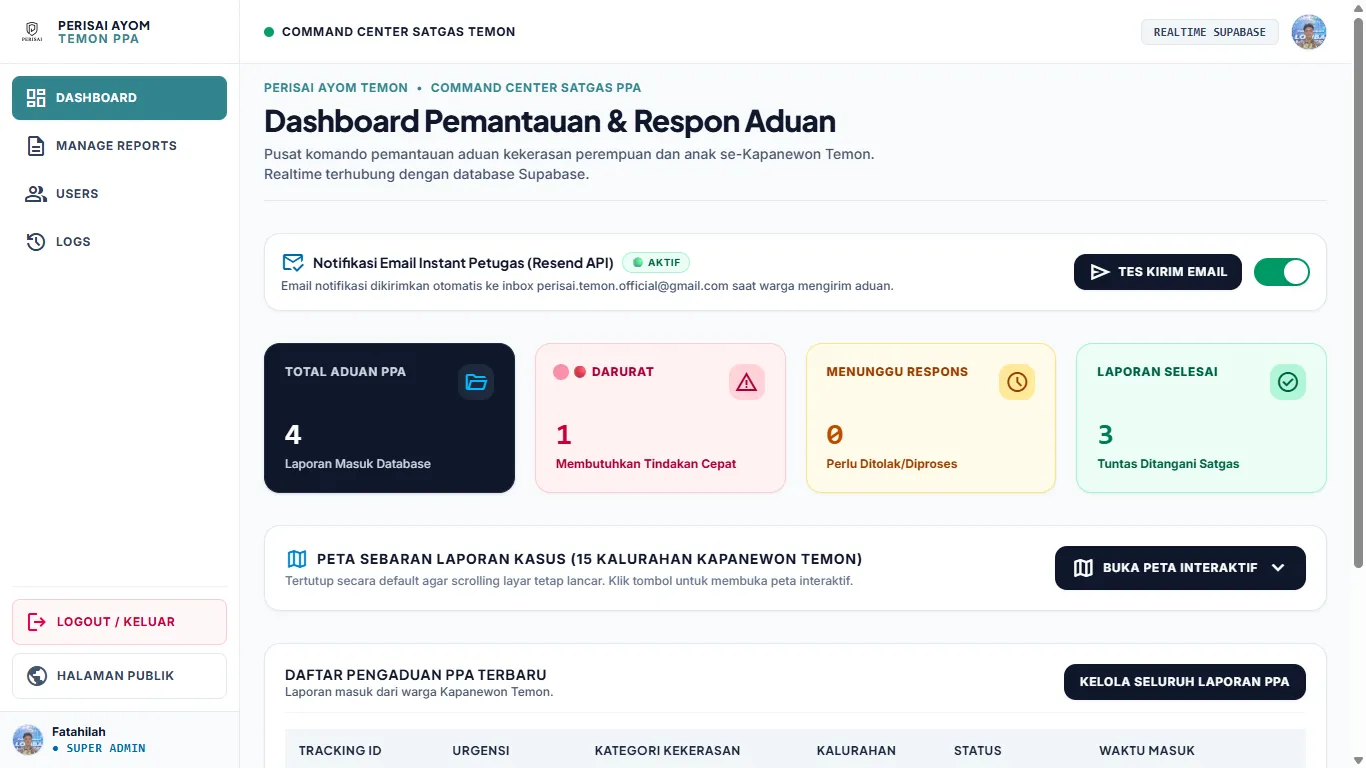Click the Urgensi column header

(x=481, y=751)
